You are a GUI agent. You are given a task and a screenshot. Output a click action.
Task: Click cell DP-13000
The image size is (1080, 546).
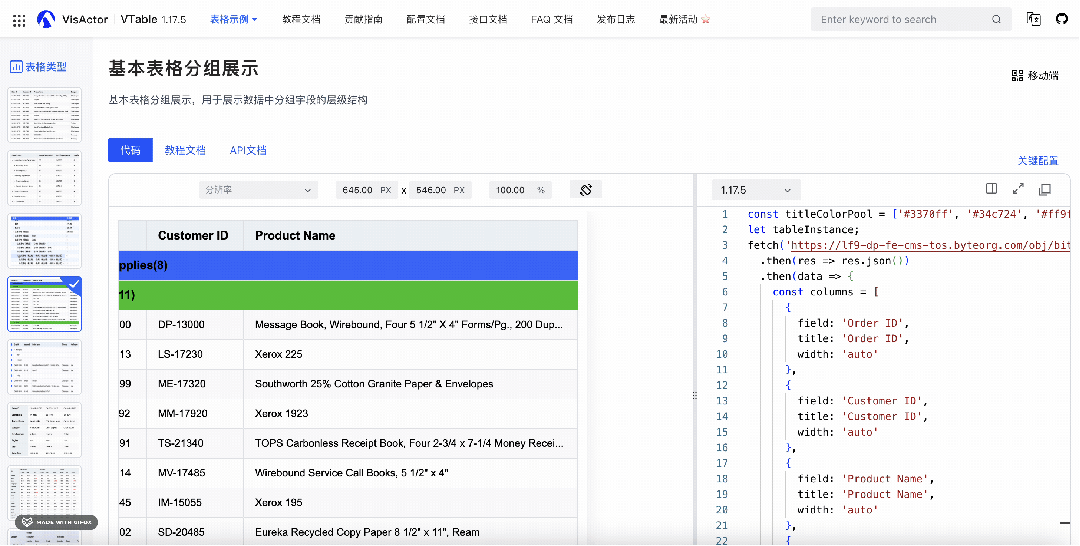[x=195, y=325]
